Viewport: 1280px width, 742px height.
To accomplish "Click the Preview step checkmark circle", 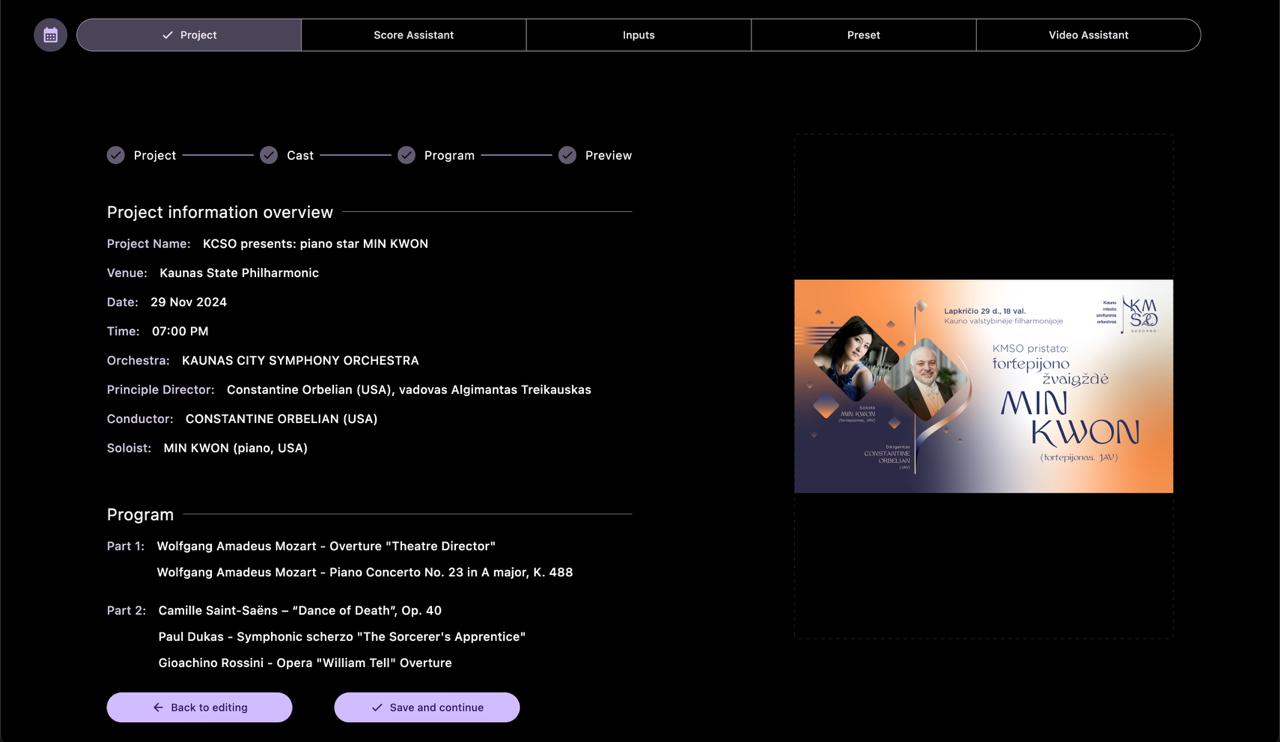I will pos(567,155).
